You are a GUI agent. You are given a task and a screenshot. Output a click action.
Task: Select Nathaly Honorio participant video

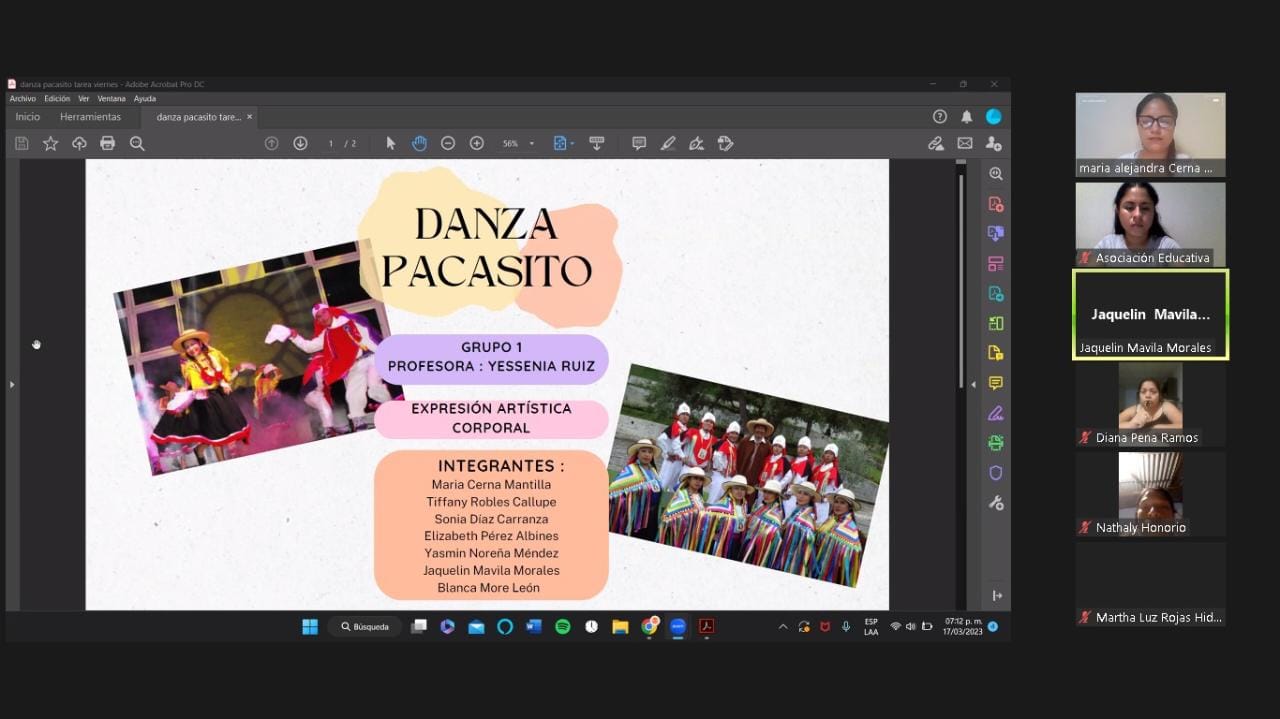click(1150, 495)
